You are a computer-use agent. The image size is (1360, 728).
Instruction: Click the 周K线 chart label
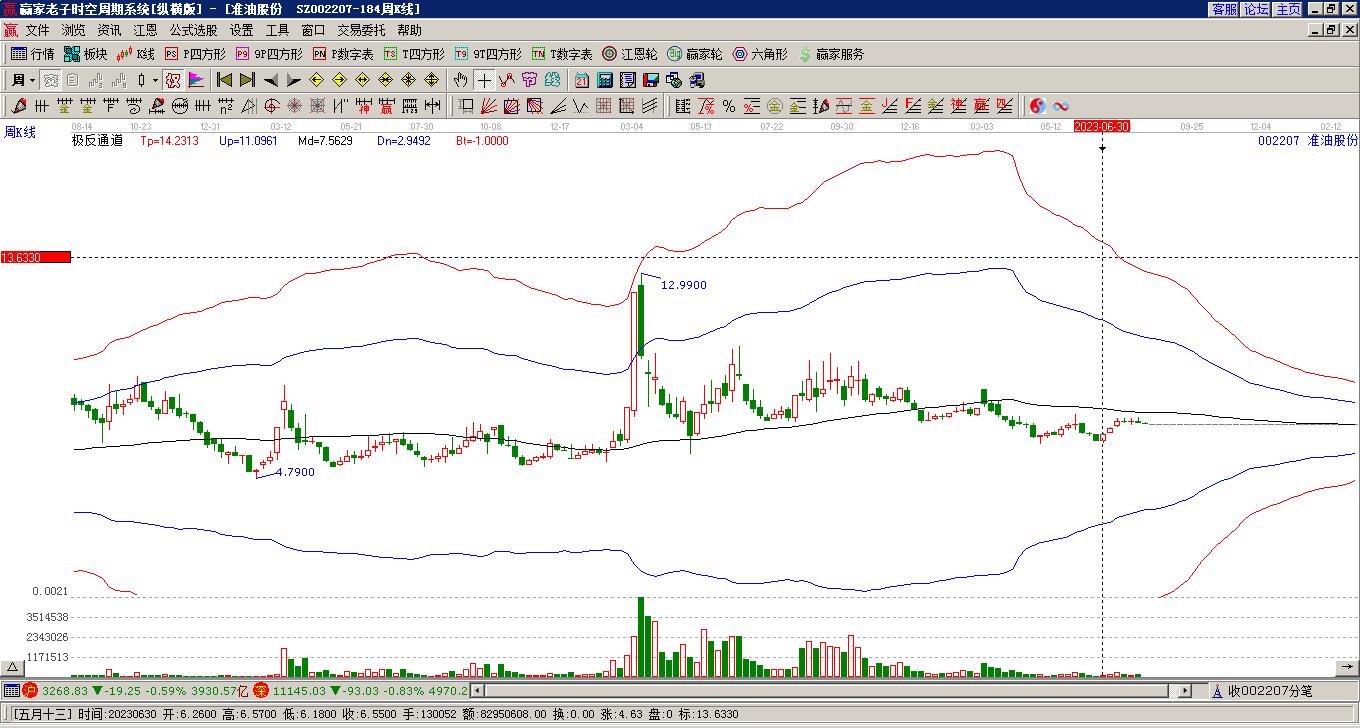(x=20, y=132)
